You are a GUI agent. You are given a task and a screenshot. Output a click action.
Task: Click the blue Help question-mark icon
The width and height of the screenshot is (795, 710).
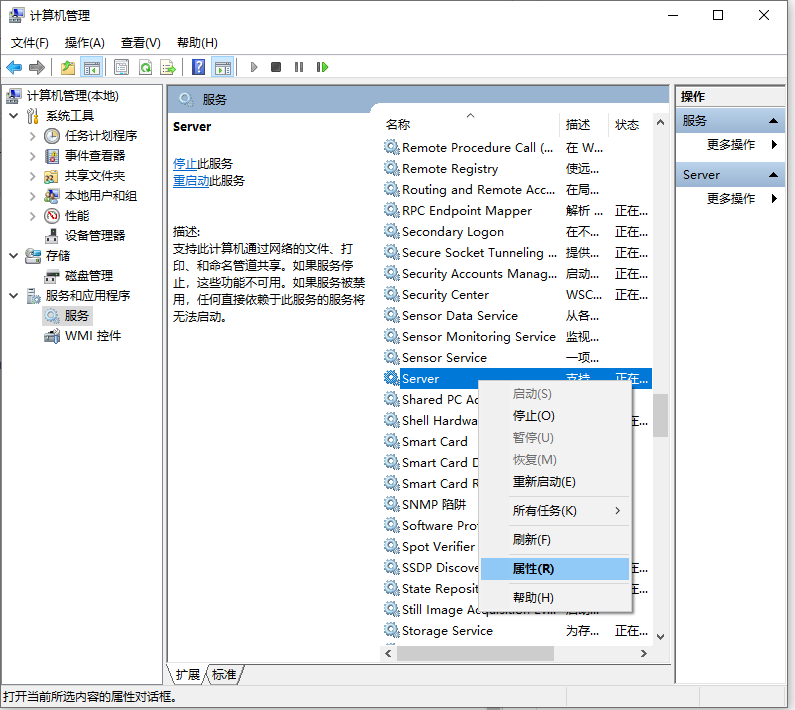(x=199, y=67)
